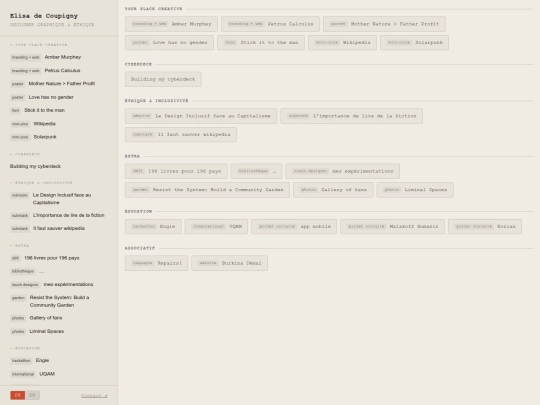Viewport: 540px width, 405px height.
Task: Collapse the Extra sidebar section
Action: tap(20, 246)
